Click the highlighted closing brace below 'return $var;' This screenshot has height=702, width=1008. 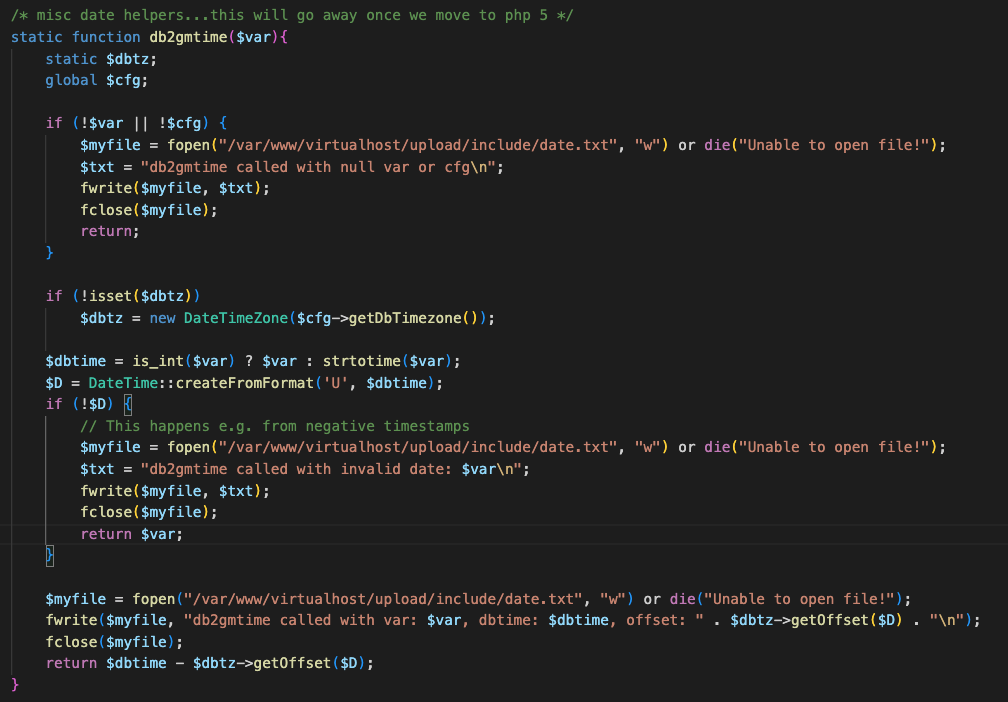point(50,555)
